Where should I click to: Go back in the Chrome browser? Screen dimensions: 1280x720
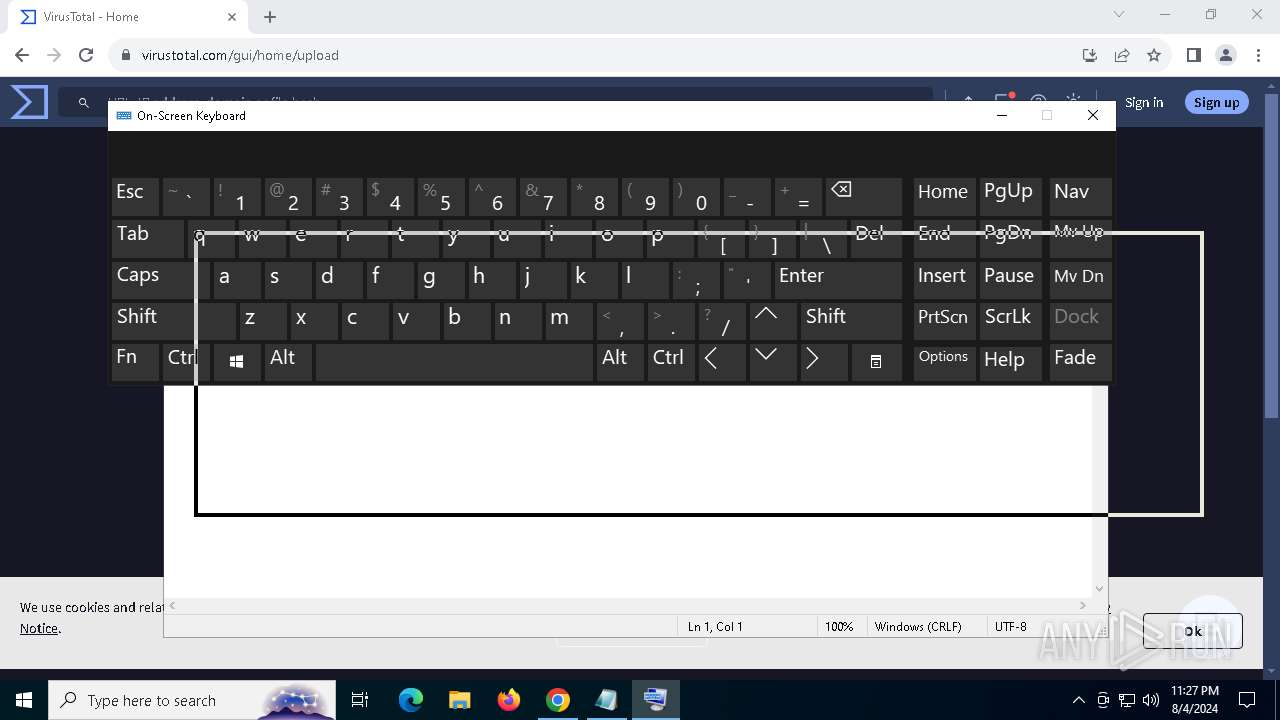22,55
